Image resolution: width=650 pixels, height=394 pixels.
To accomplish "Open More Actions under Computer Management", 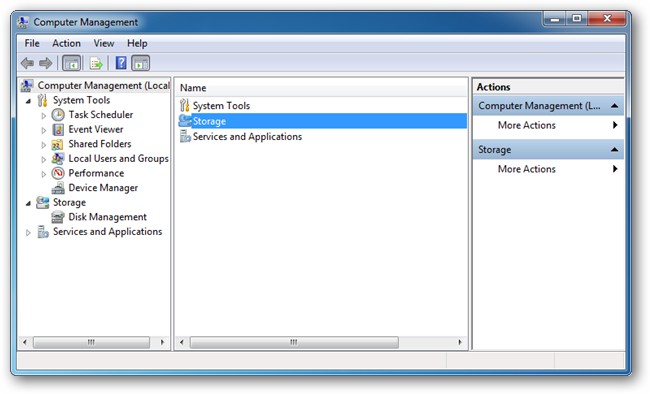I will (548, 125).
